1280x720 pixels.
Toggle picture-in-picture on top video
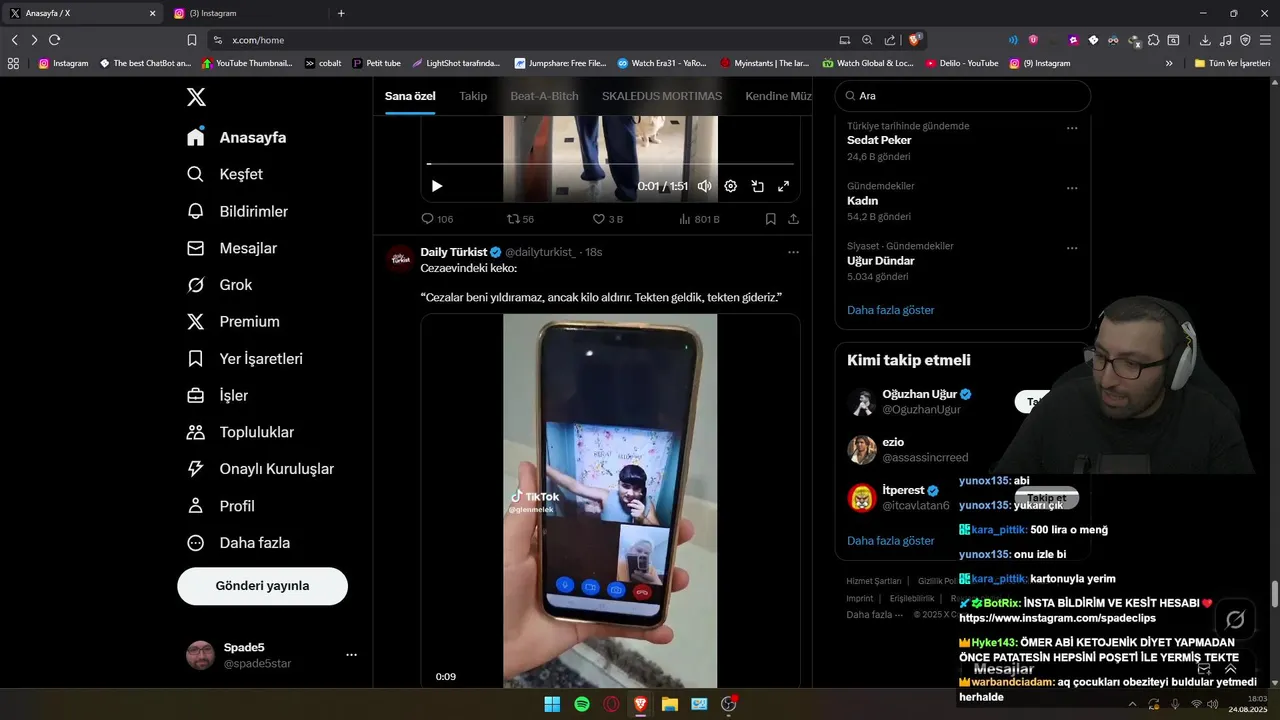click(x=758, y=186)
